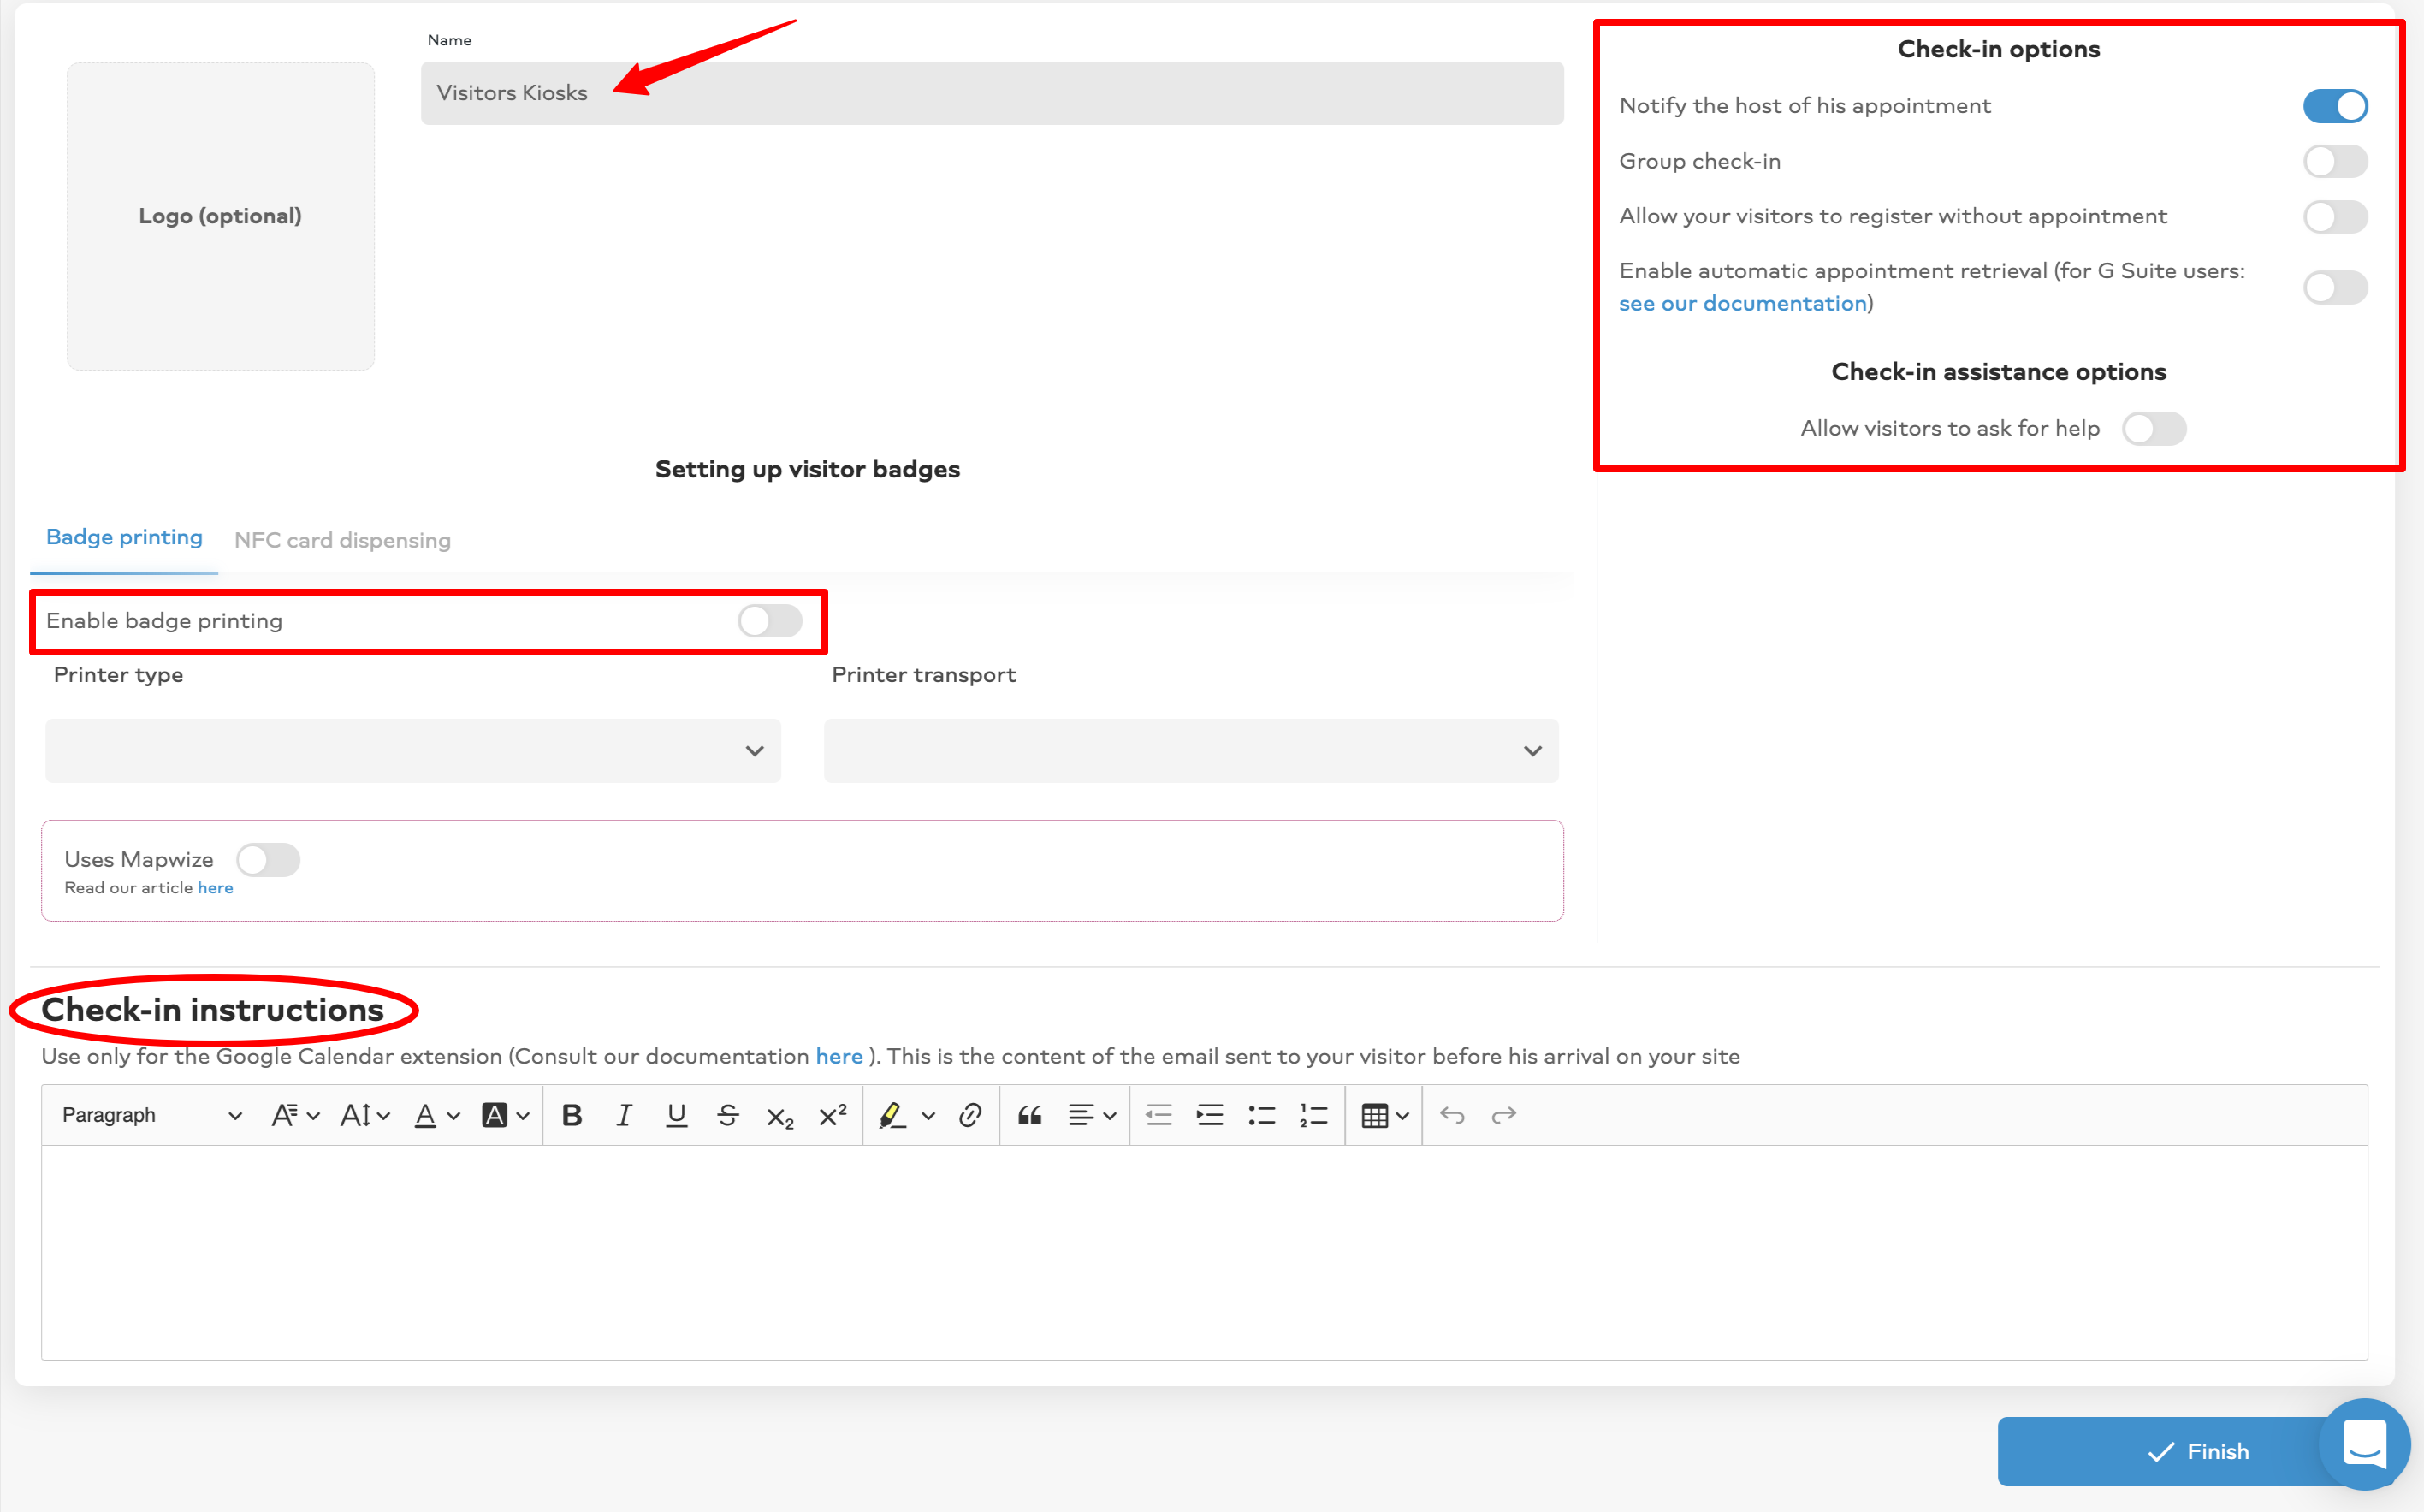Insert a link with the link icon

tap(970, 1115)
